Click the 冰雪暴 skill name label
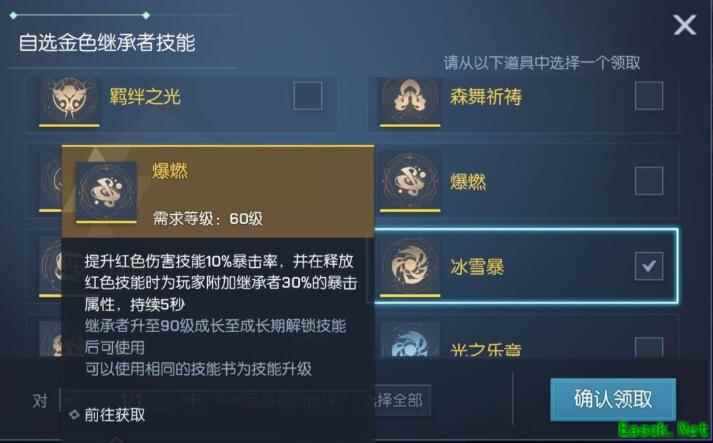 click(x=477, y=267)
